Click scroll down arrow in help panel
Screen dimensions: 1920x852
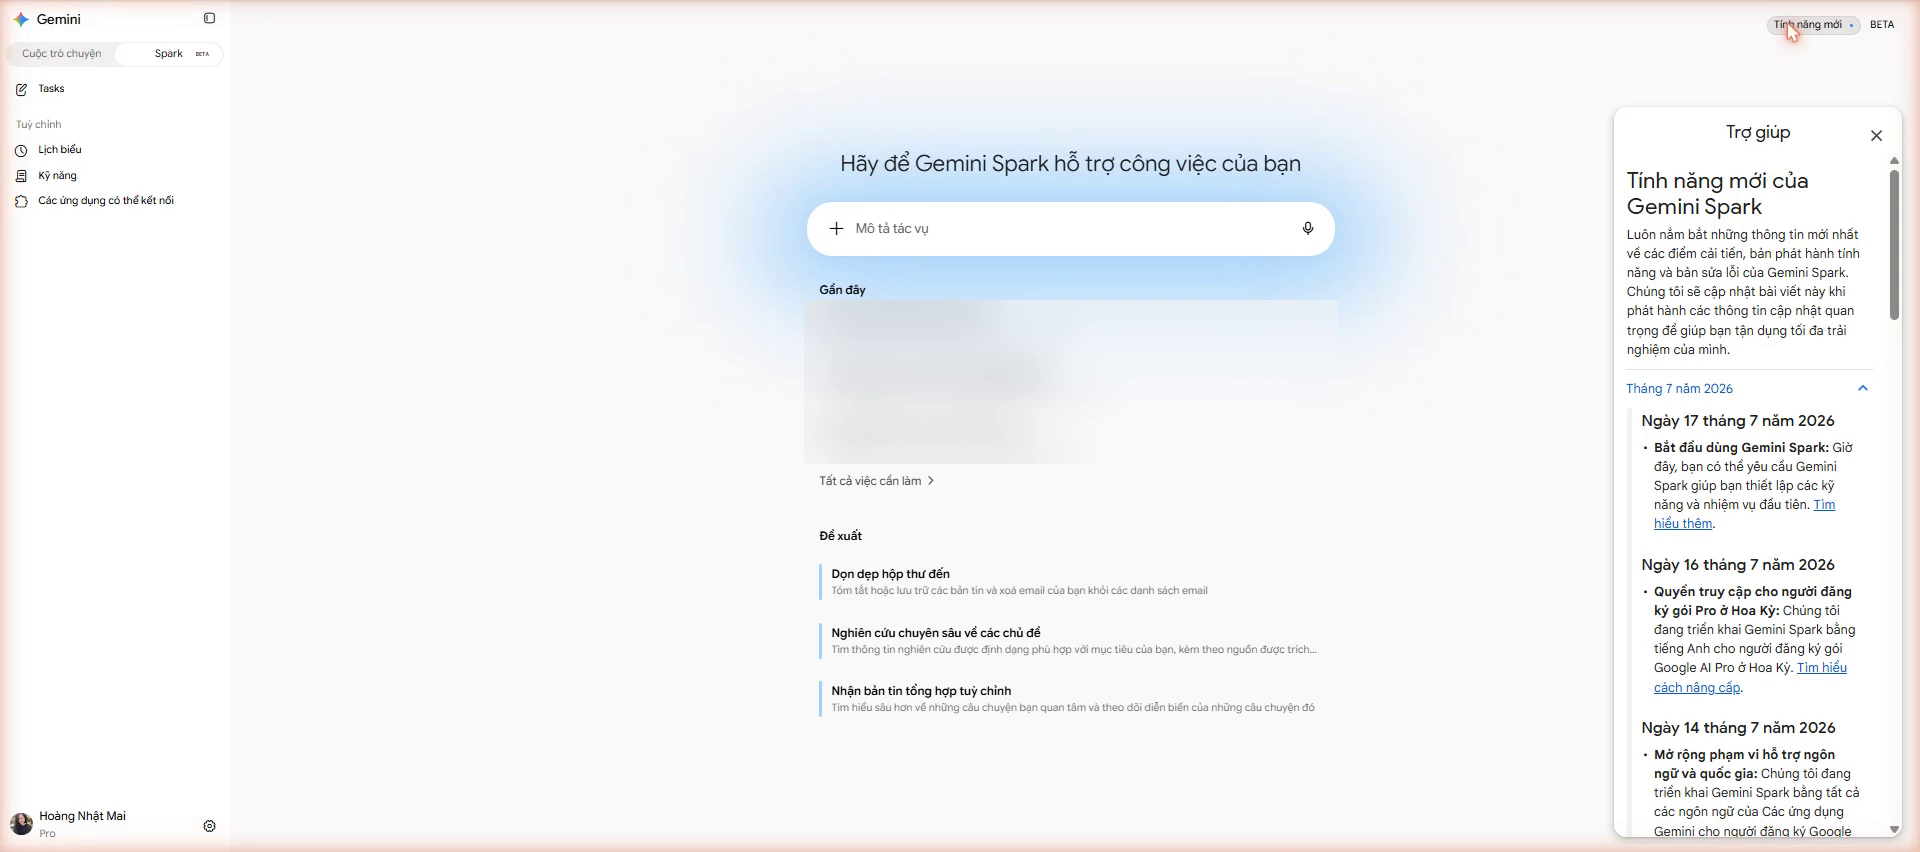(1894, 829)
